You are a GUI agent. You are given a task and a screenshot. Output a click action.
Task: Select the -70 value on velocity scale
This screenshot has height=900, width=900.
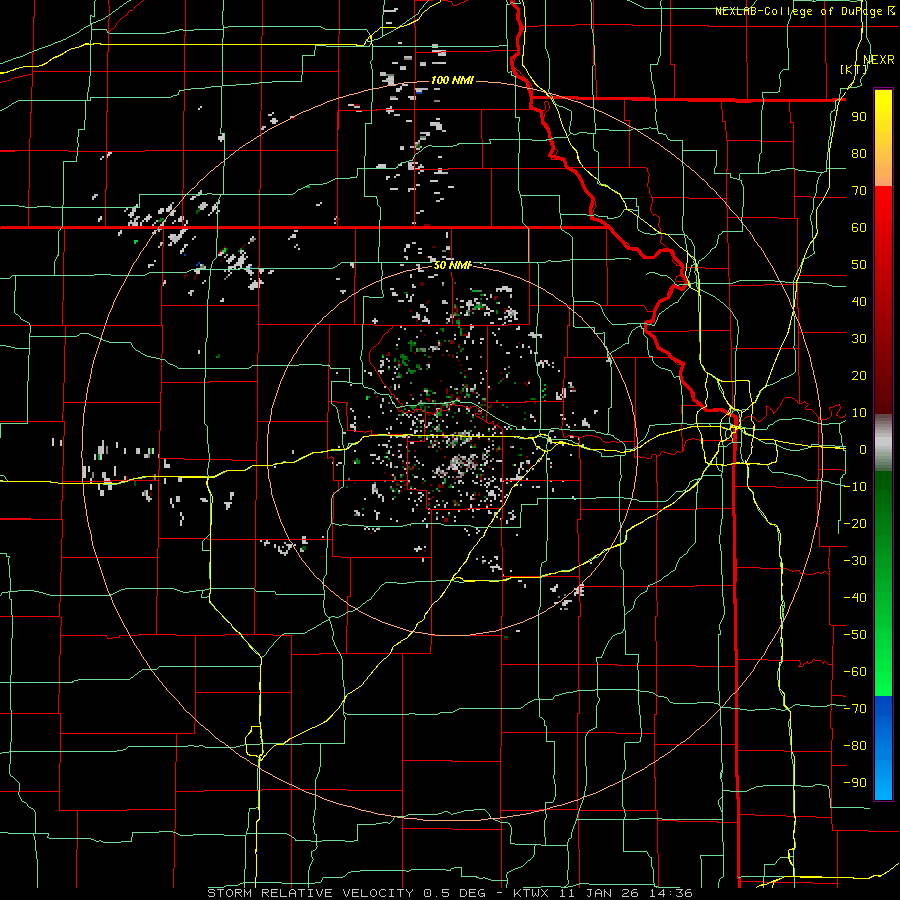click(x=855, y=708)
